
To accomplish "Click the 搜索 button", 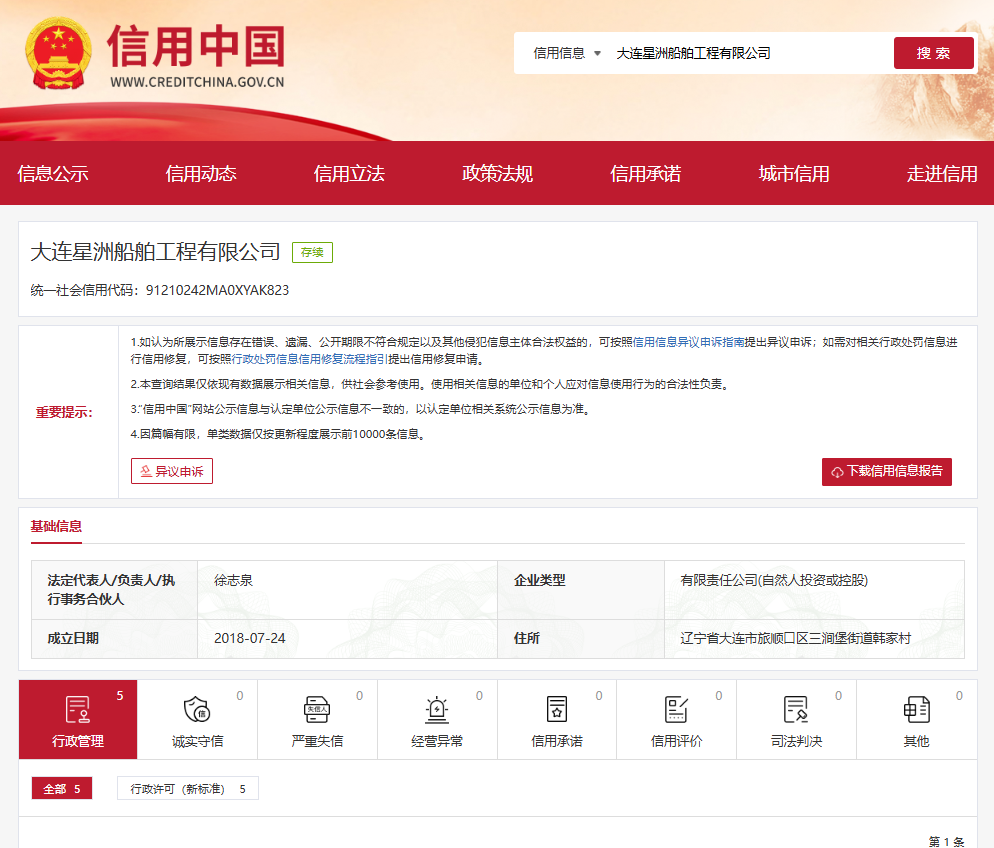I will (x=933, y=53).
